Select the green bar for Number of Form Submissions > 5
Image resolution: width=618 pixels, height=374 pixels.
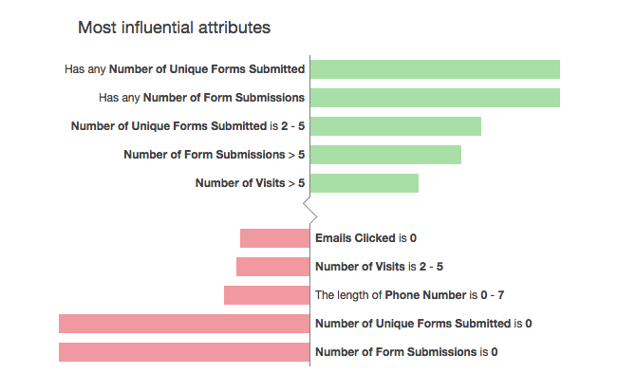click(386, 154)
